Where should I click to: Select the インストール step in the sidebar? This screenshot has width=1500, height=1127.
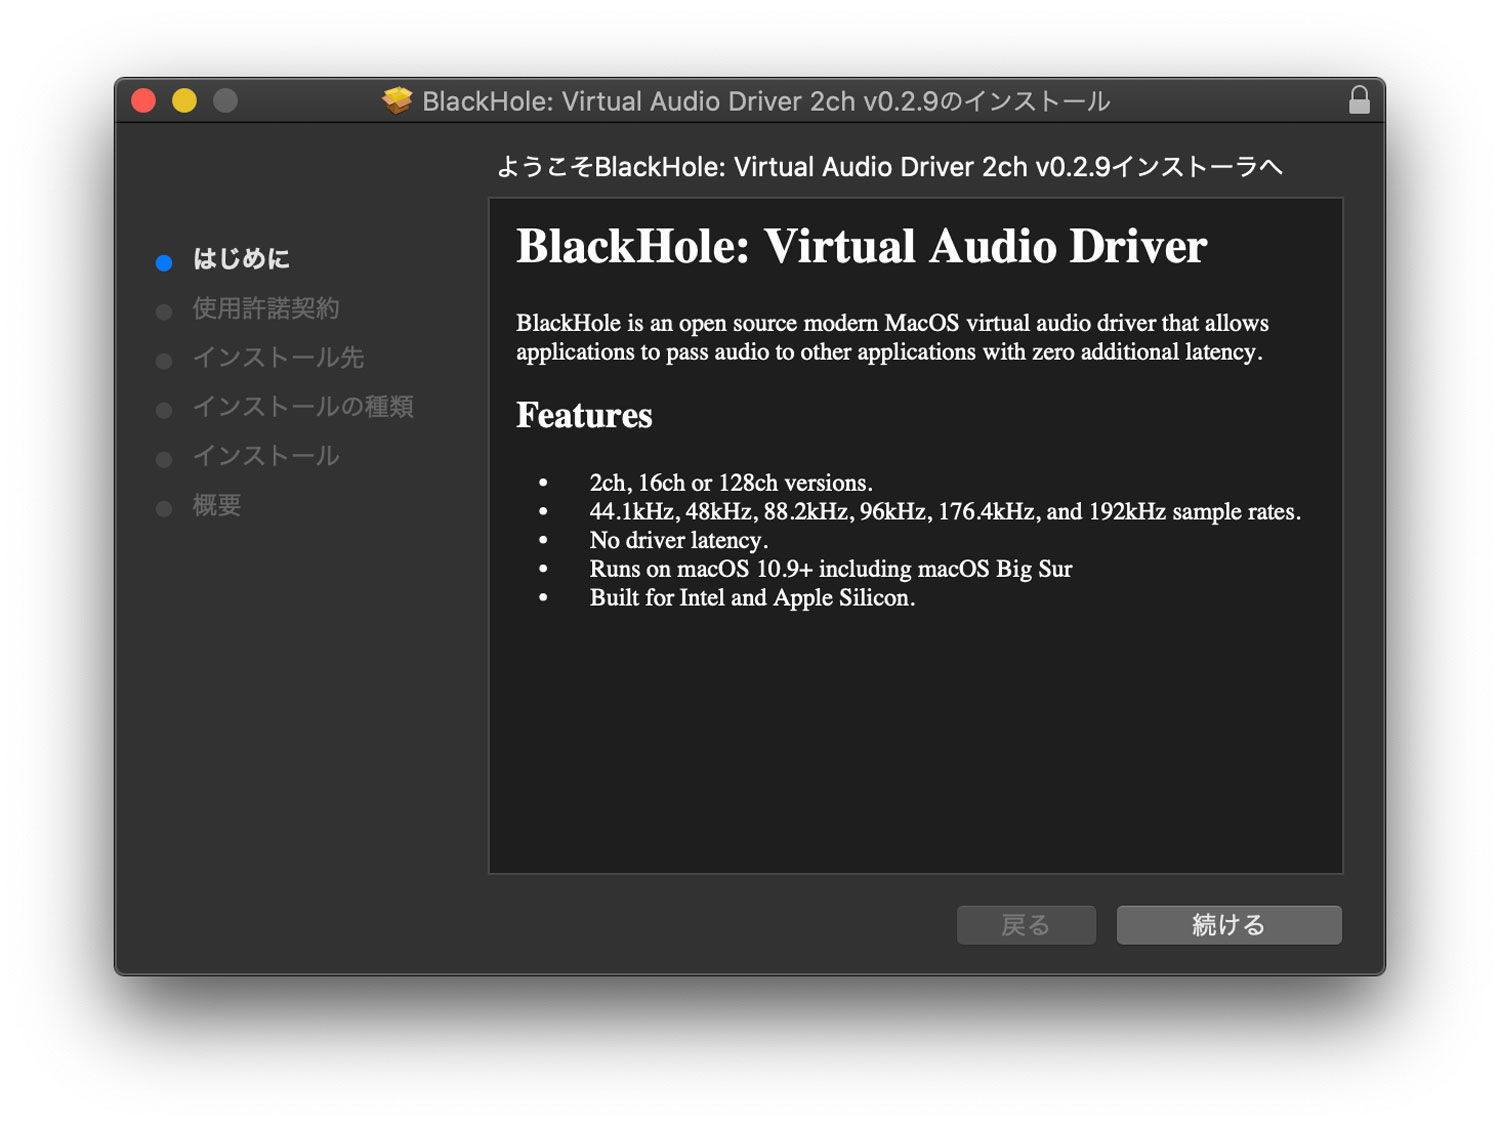tap(266, 456)
